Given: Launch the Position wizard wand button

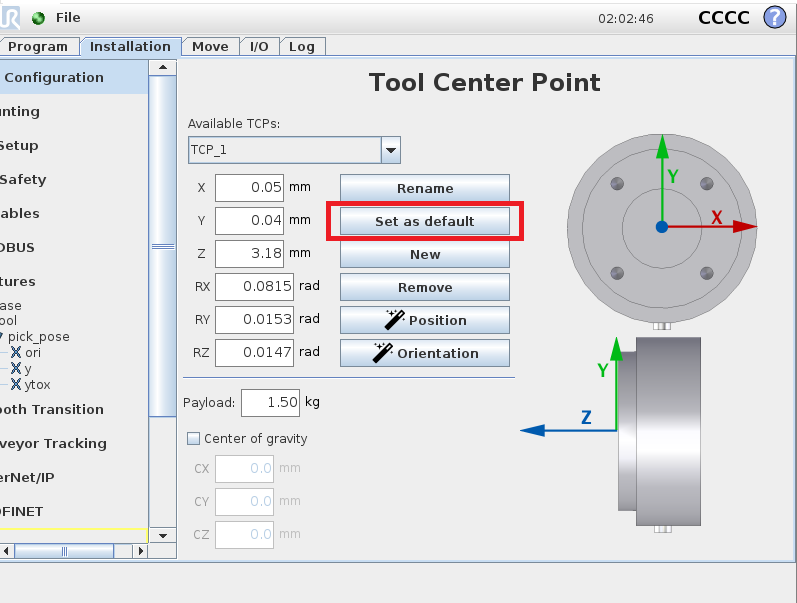Looking at the screenshot, I should click(x=425, y=320).
